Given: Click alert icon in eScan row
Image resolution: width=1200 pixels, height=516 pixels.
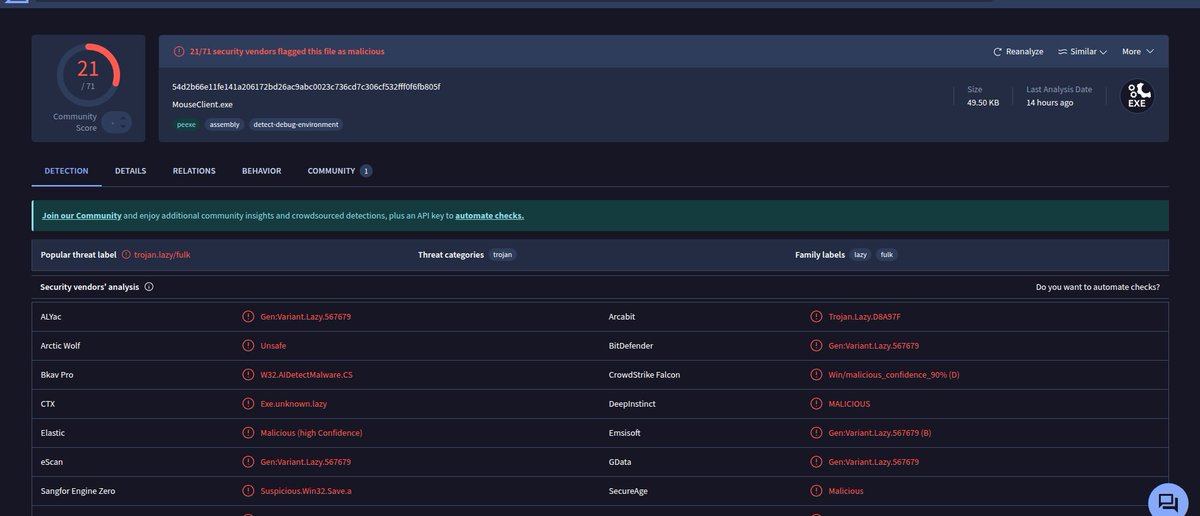Looking at the screenshot, I should click(x=248, y=462).
